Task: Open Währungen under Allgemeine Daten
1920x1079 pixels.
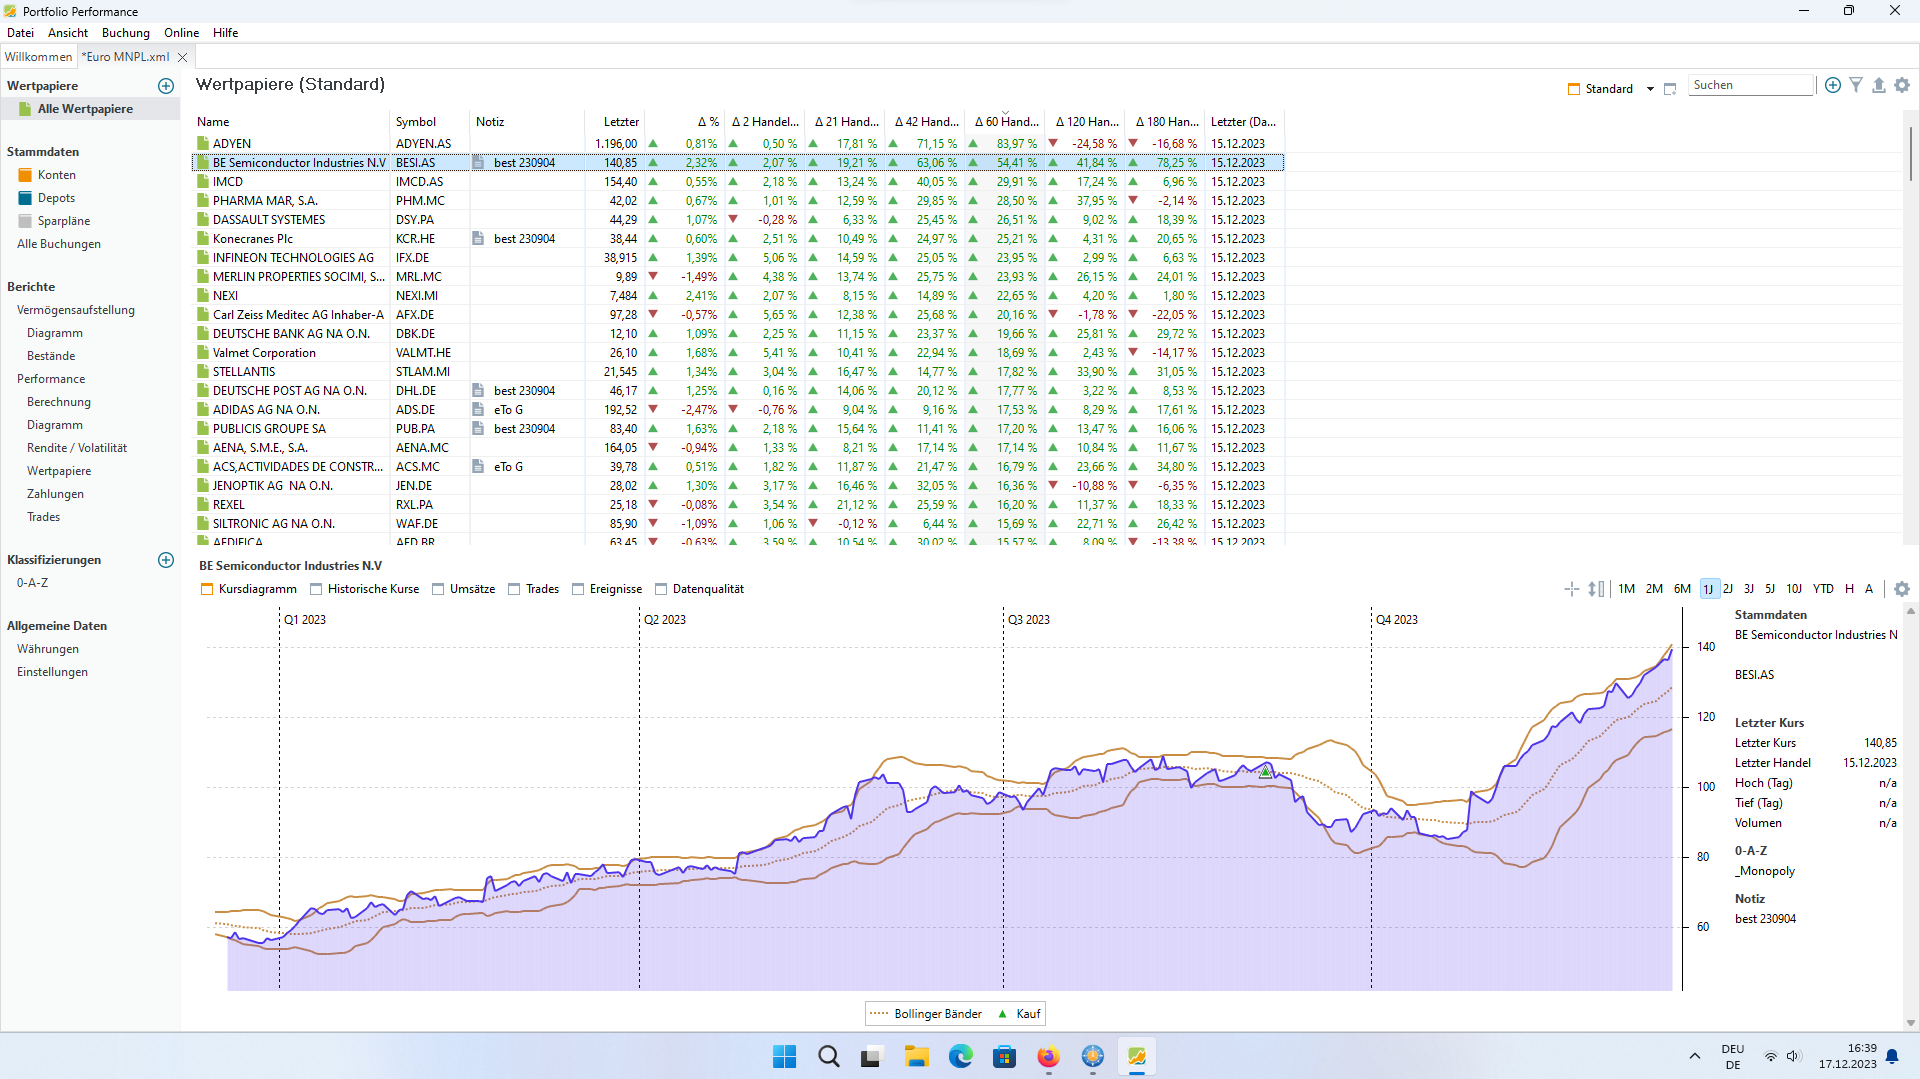Action: coord(48,649)
